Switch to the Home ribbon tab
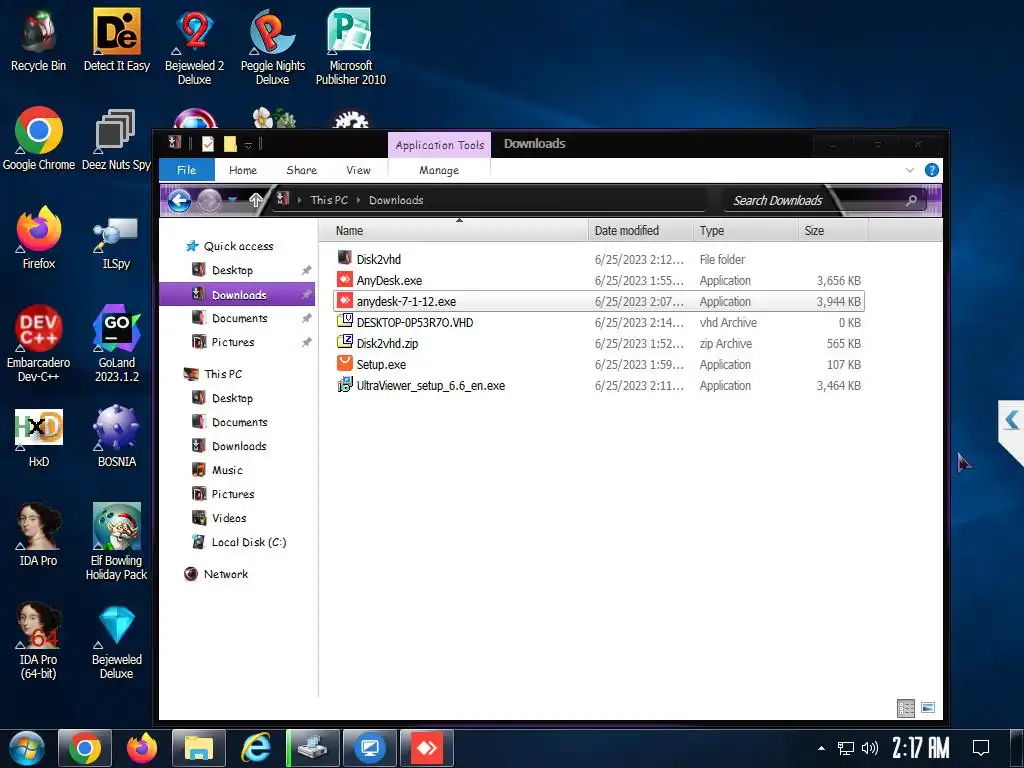The height and width of the screenshot is (768, 1024). pos(243,170)
